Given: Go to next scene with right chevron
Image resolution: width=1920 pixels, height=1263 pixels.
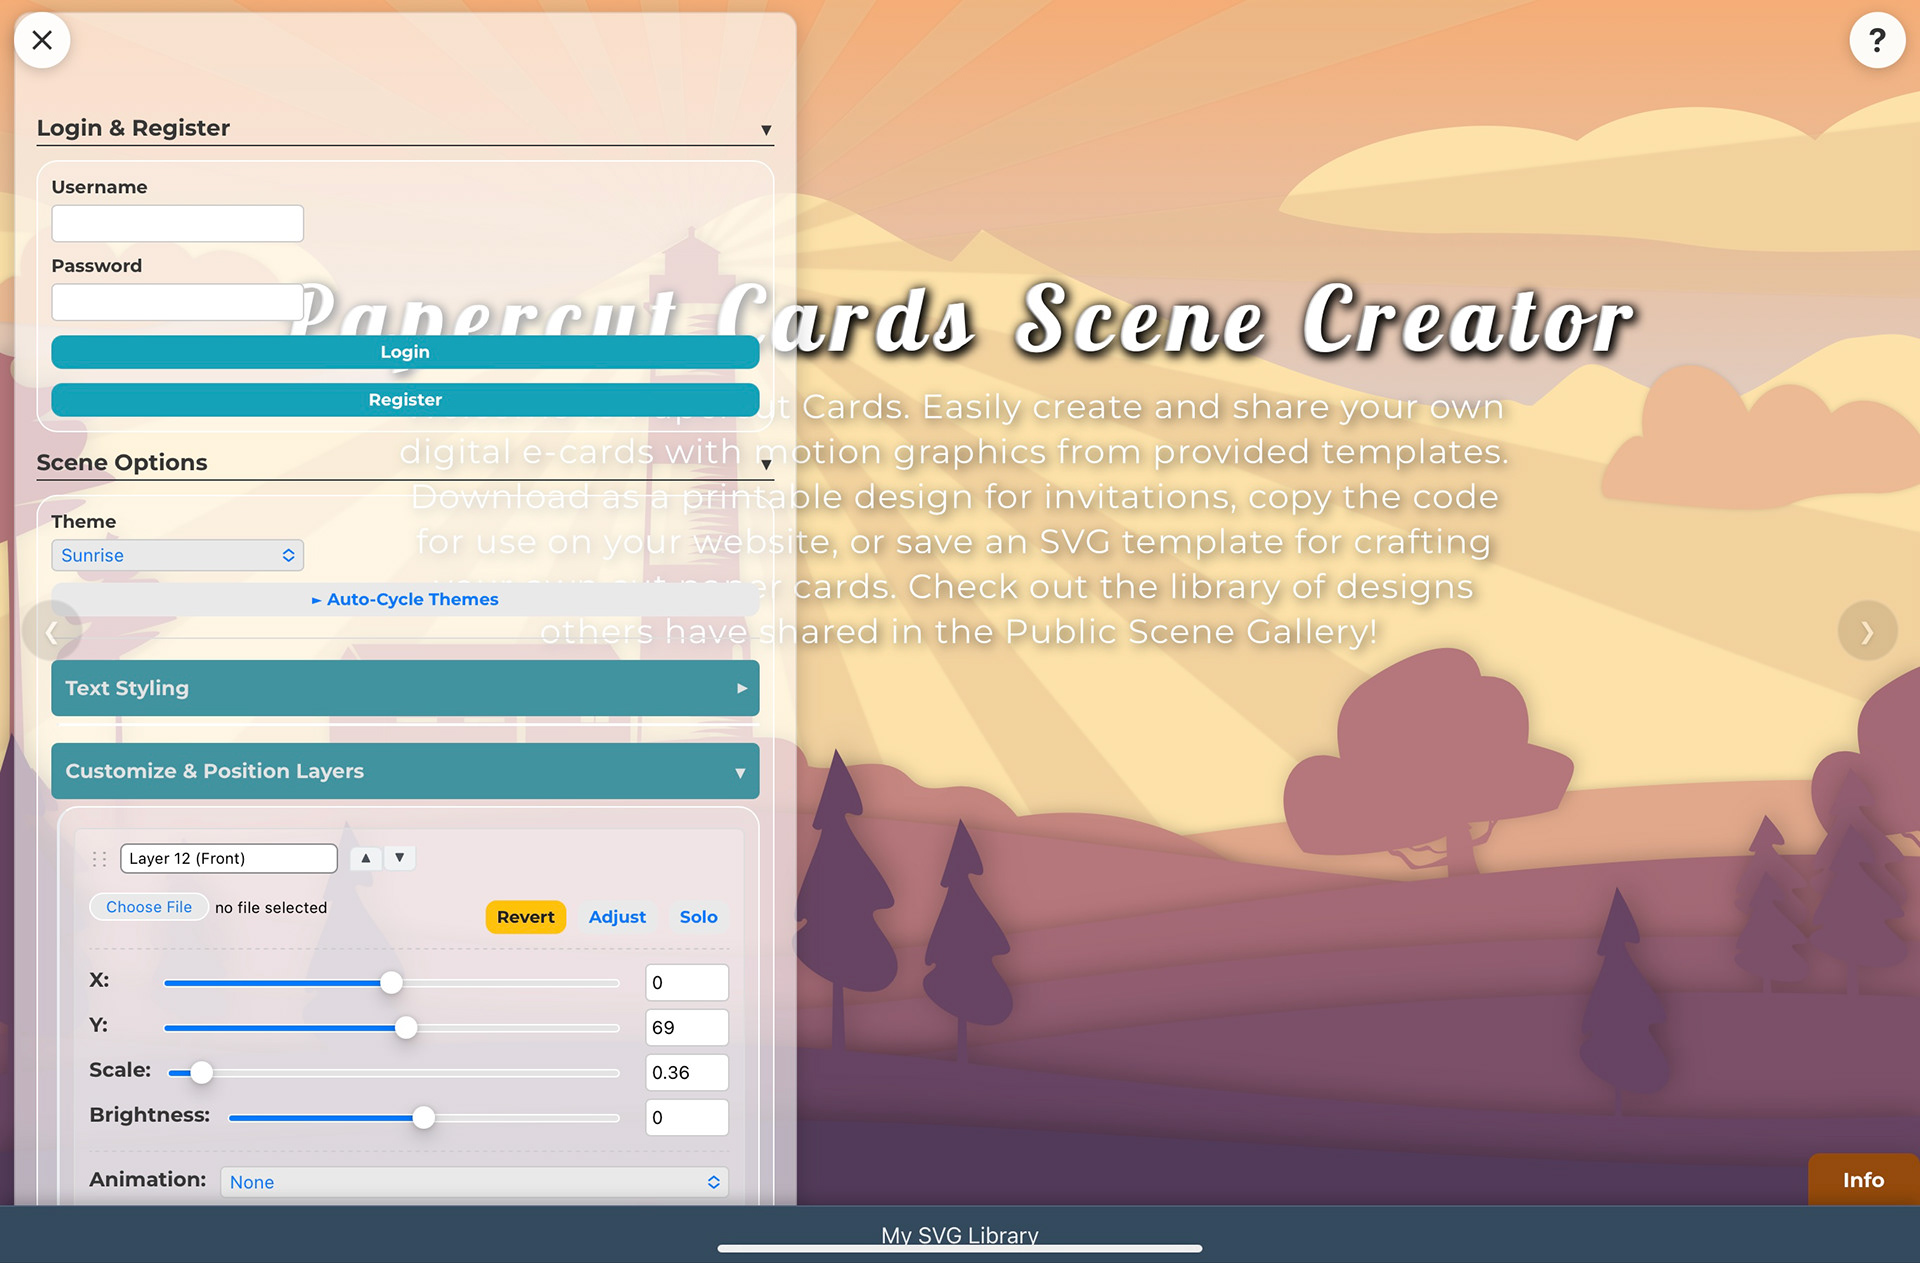Looking at the screenshot, I should click(1866, 631).
